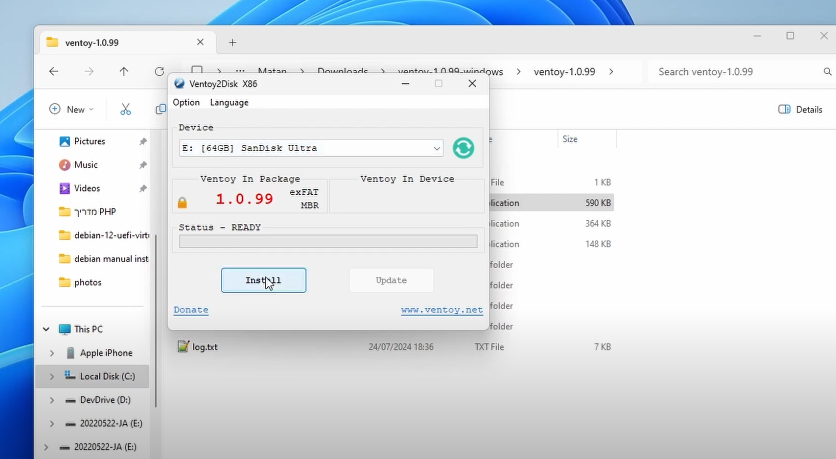Open Videos in the sidebar
Screen dimensions: 836x459
tap(87, 188)
